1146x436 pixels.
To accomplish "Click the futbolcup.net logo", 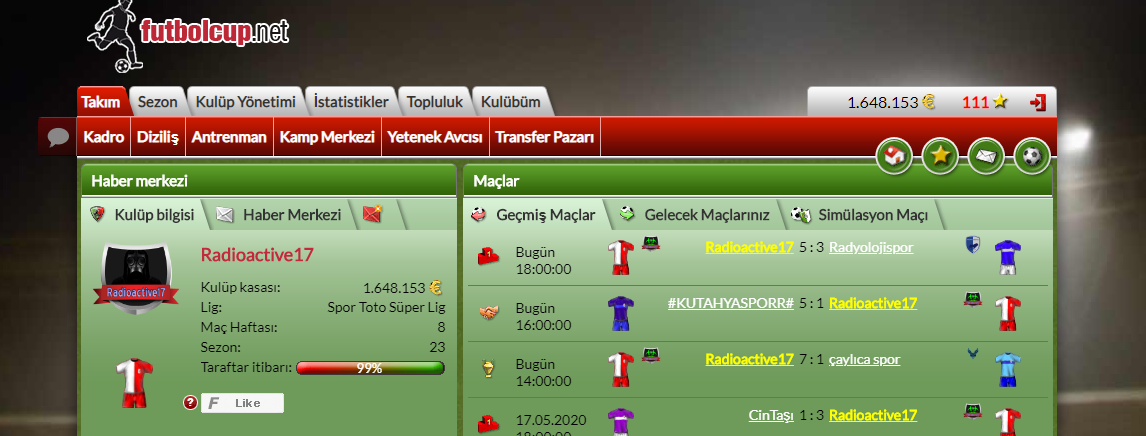I will (x=188, y=36).
